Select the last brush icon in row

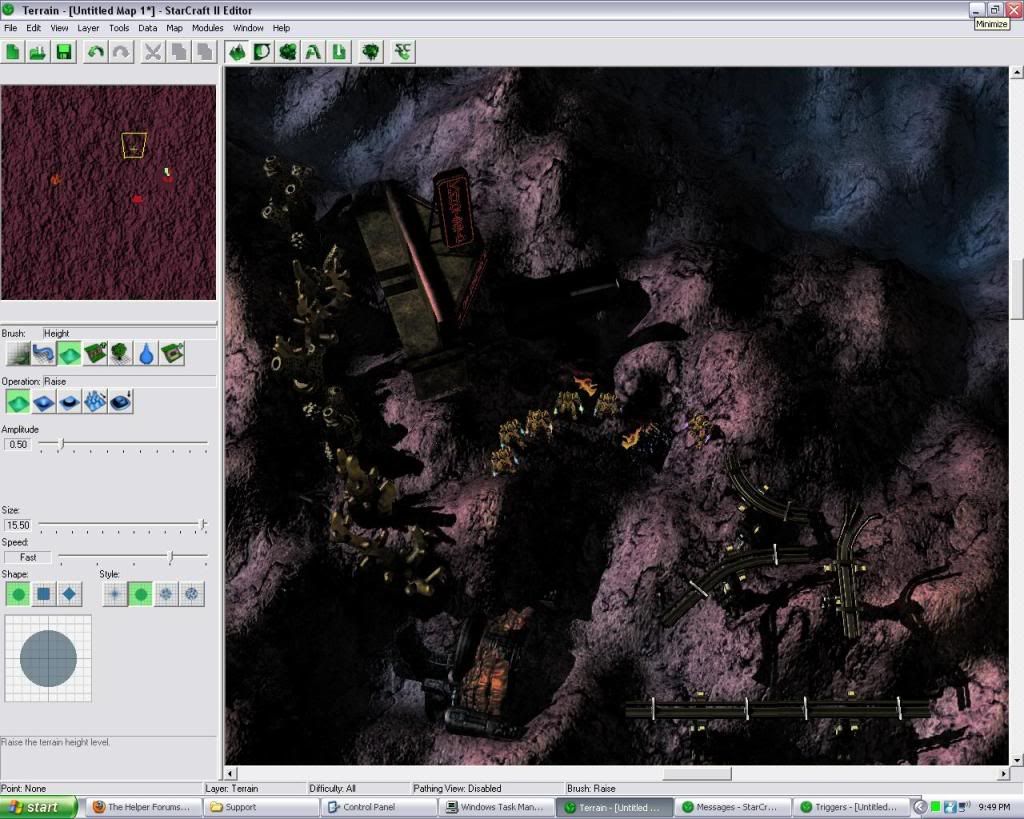172,353
